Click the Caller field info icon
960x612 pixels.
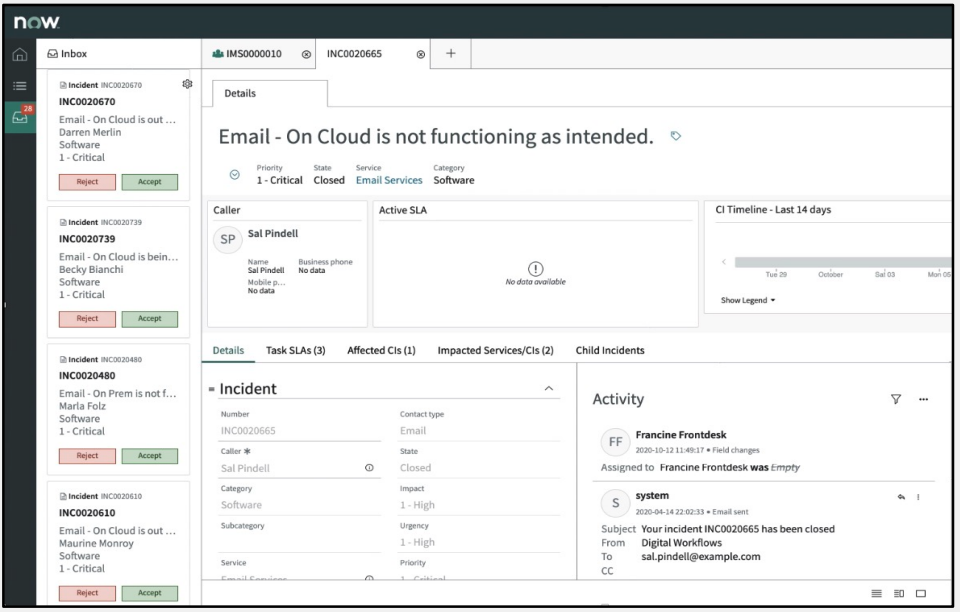(369, 468)
